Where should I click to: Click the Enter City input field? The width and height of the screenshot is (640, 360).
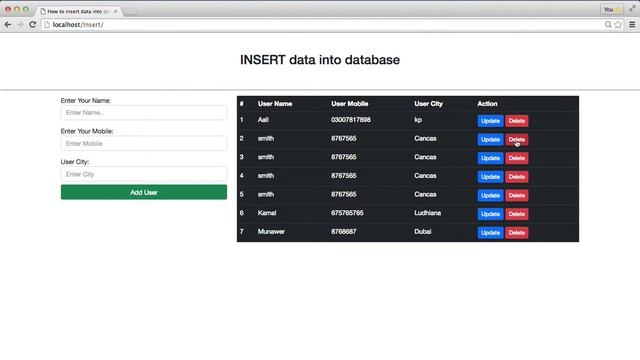(144, 174)
